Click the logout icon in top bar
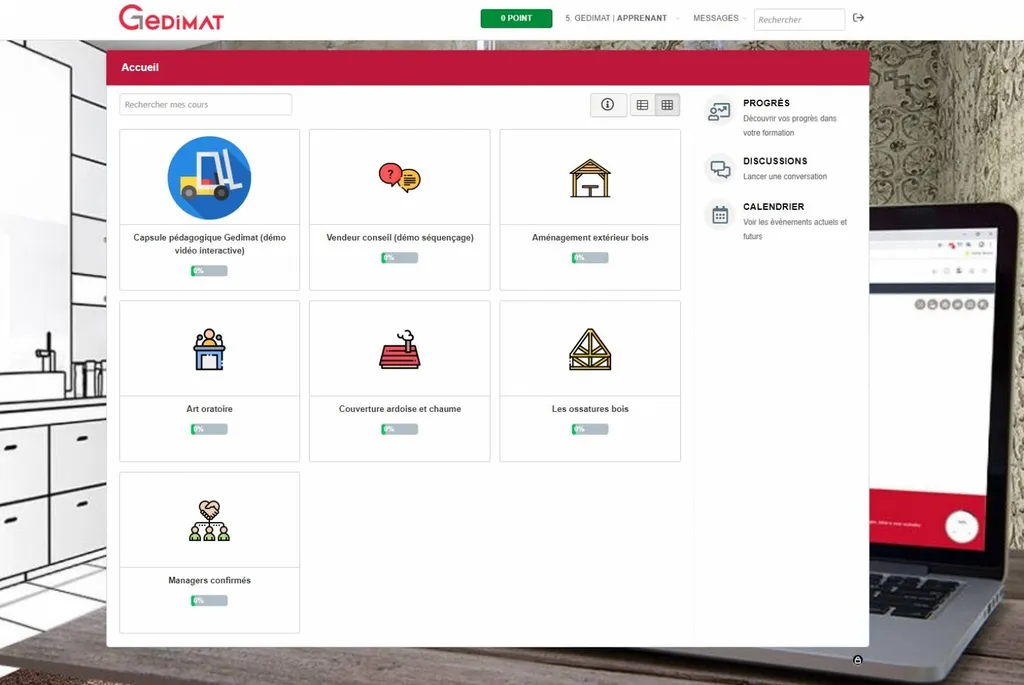Image resolution: width=1024 pixels, height=685 pixels. (858, 18)
